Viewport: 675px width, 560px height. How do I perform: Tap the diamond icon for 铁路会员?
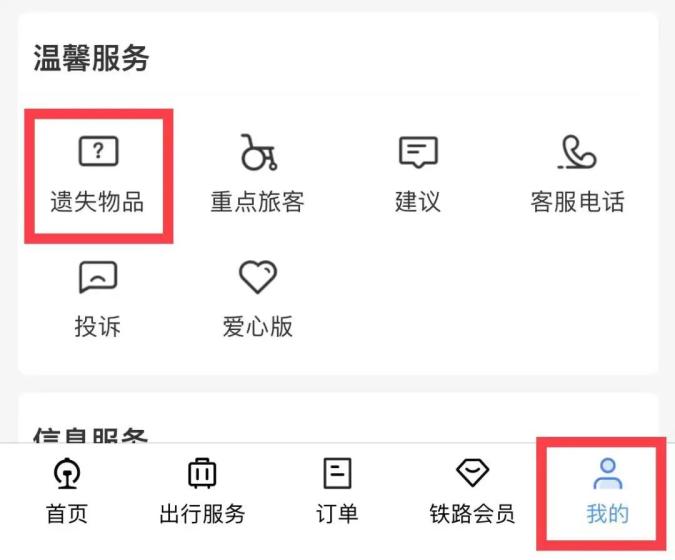coord(472,473)
